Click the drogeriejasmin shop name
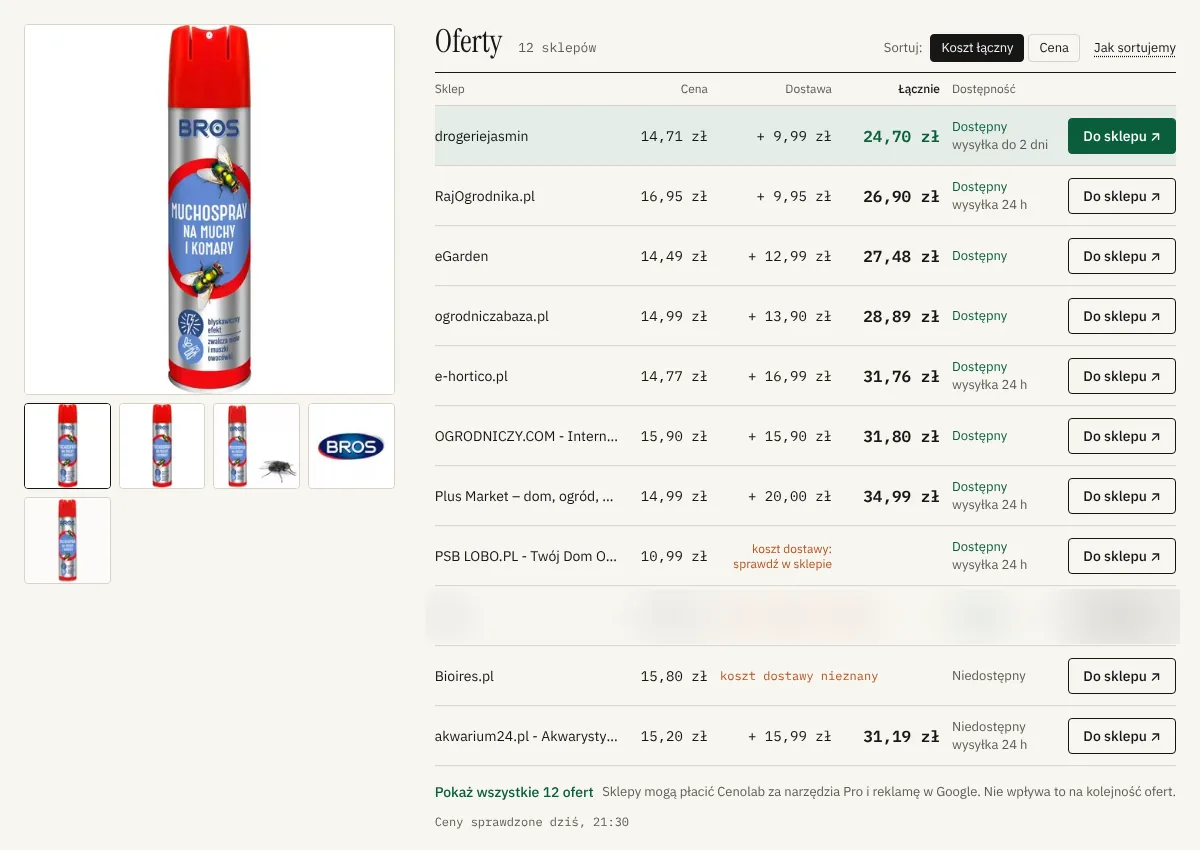The height and width of the screenshot is (850, 1200). [x=481, y=136]
